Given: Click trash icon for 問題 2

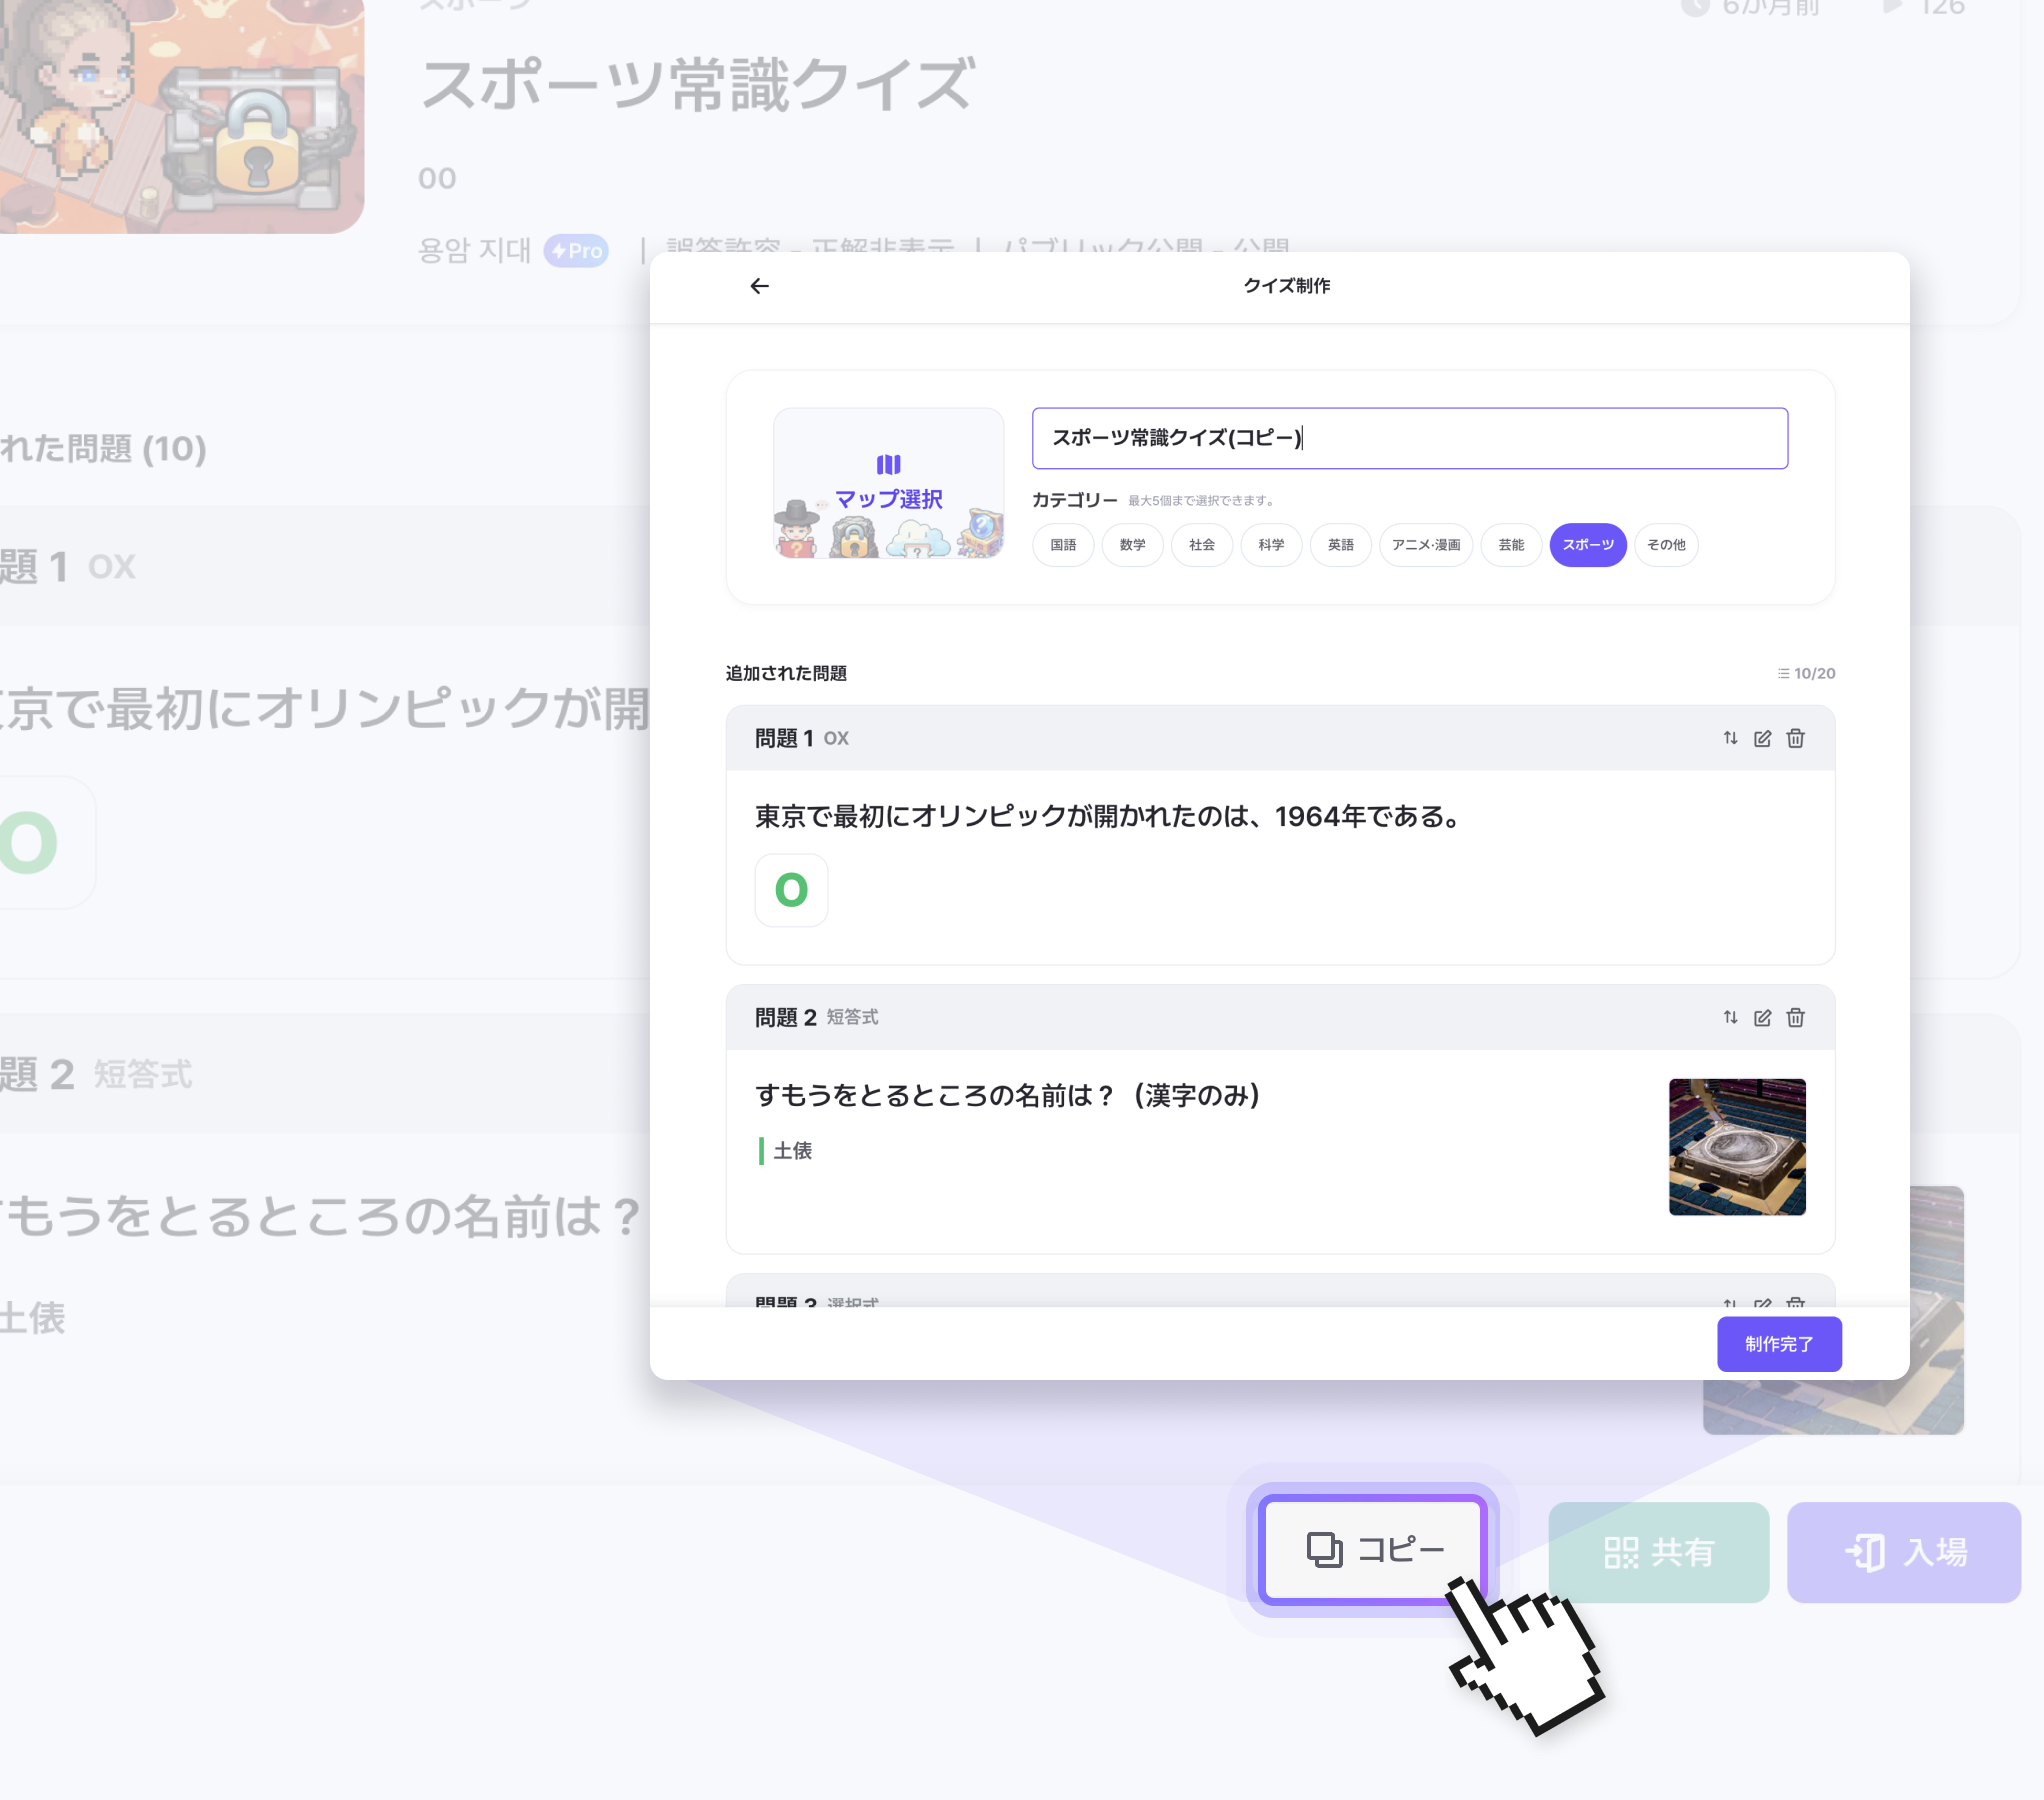Looking at the screenshot, I should (1796, 1017).
